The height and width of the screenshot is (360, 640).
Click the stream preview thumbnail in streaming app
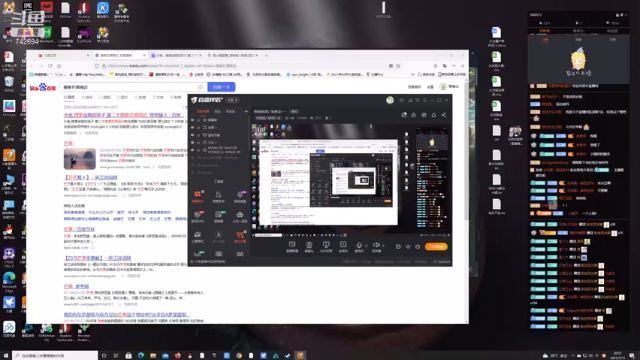(351, 180)
